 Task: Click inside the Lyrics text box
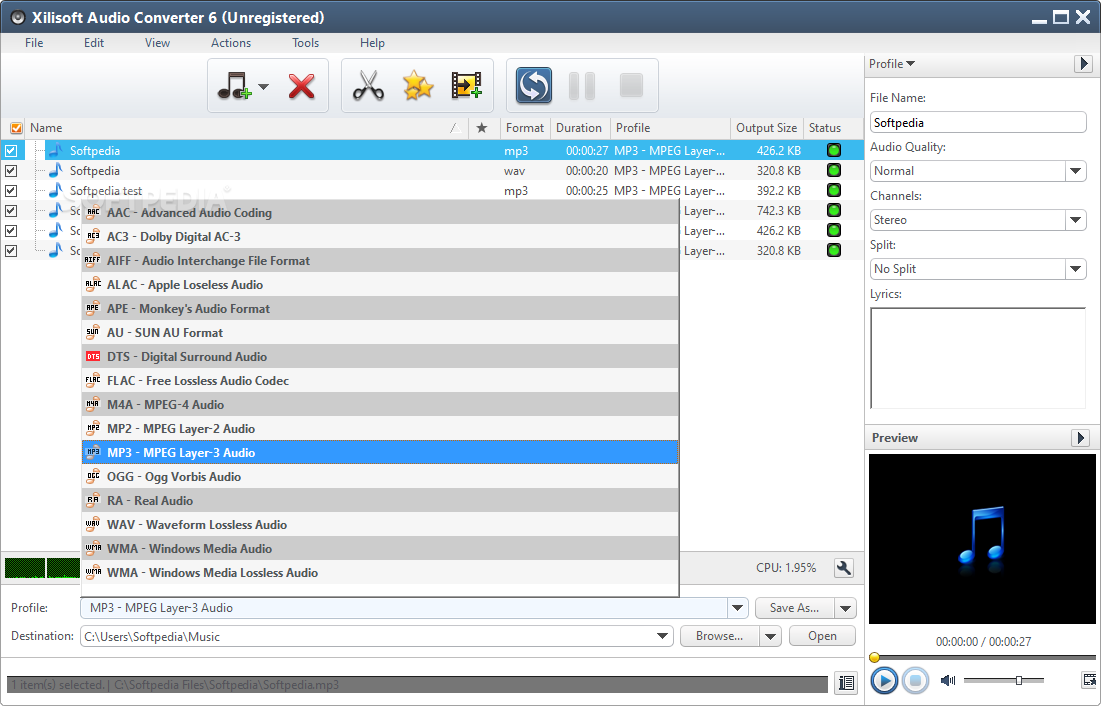(978, 358)
